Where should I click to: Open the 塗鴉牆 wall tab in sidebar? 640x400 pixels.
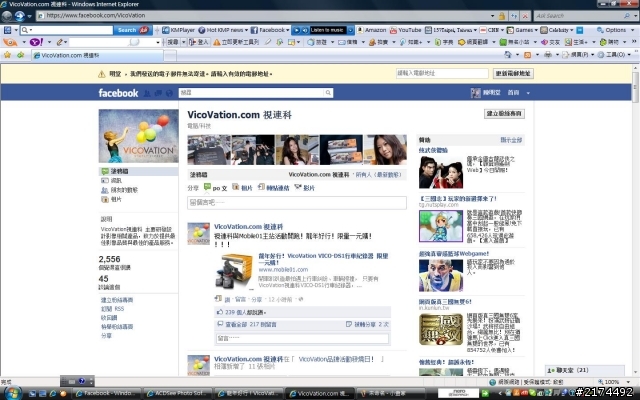pos(138,171)
